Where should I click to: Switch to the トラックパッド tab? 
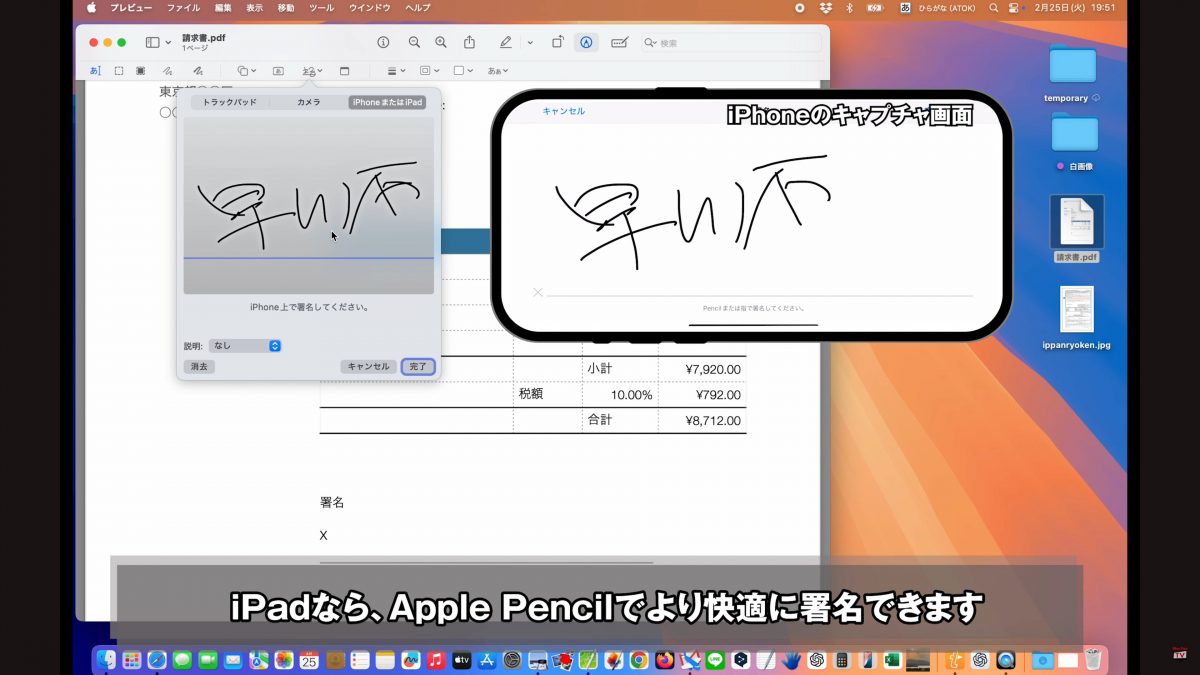coord(229,102)
